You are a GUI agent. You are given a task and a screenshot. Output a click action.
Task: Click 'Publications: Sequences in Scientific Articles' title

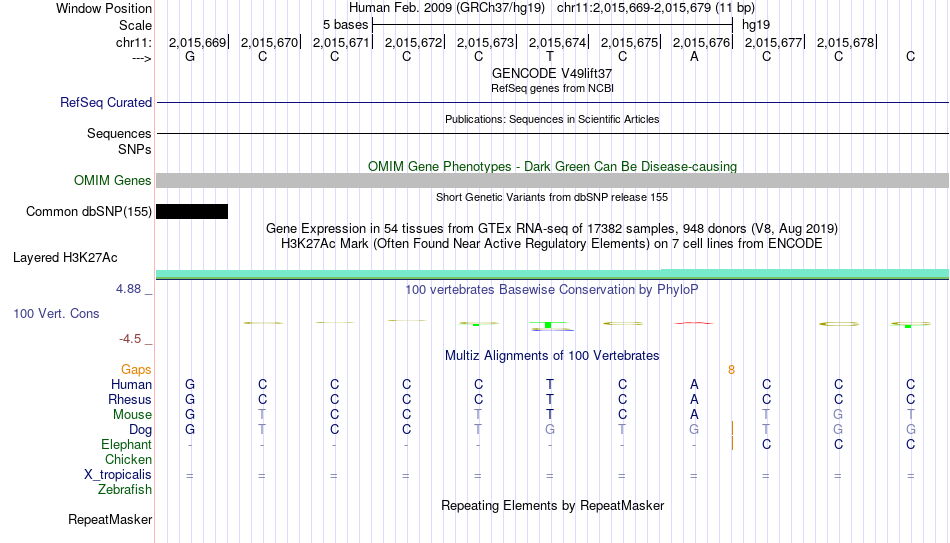coord(552,119)
